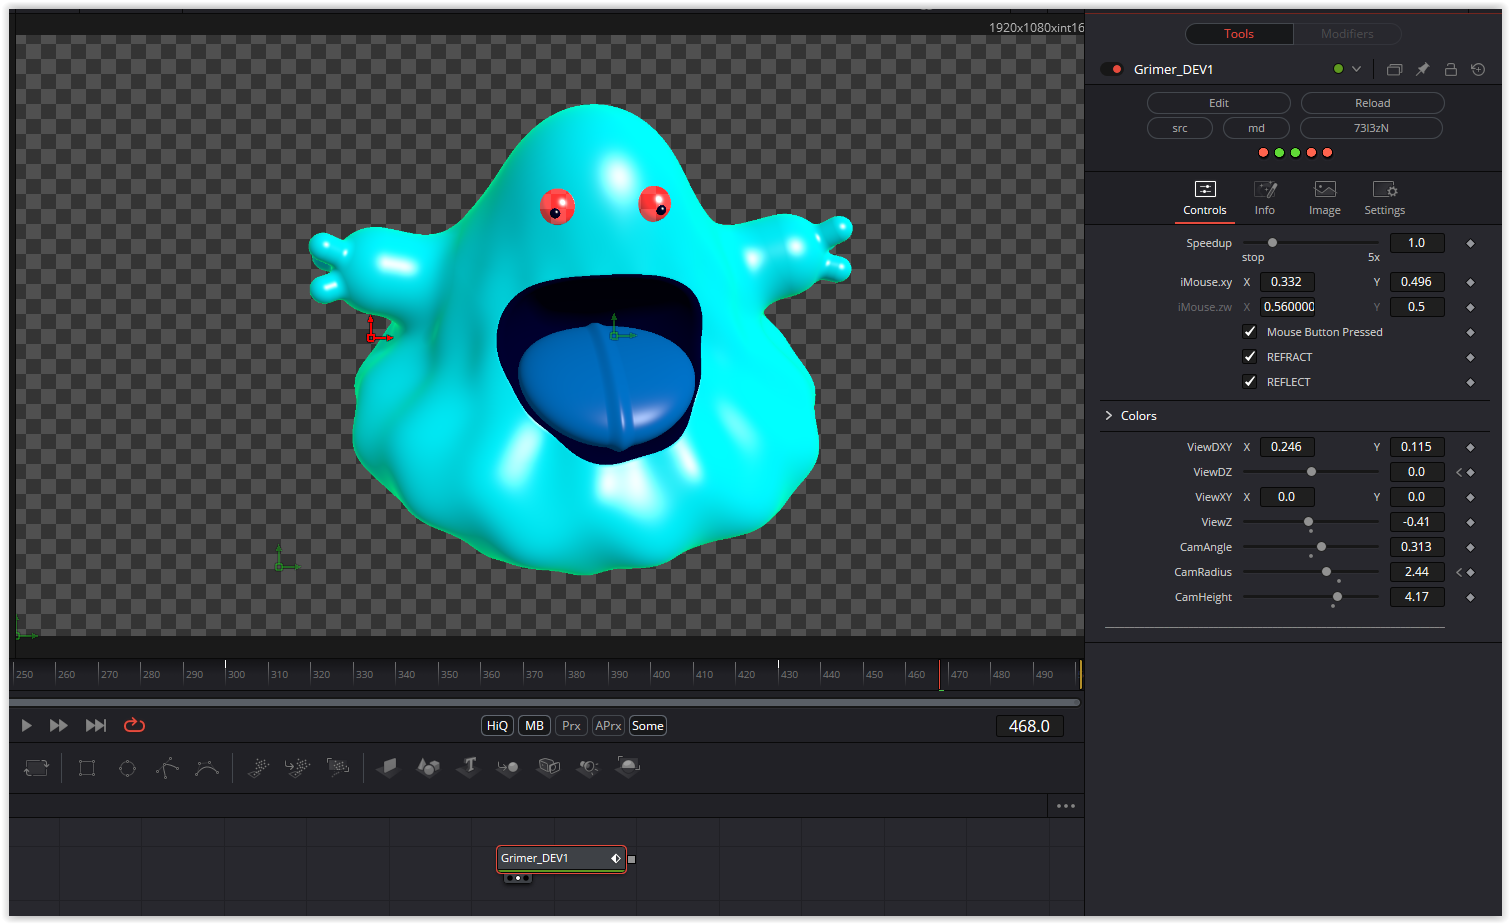Select the B-Spline mask tool
This screenshot has height=924, width=1510.
point(207,768)
